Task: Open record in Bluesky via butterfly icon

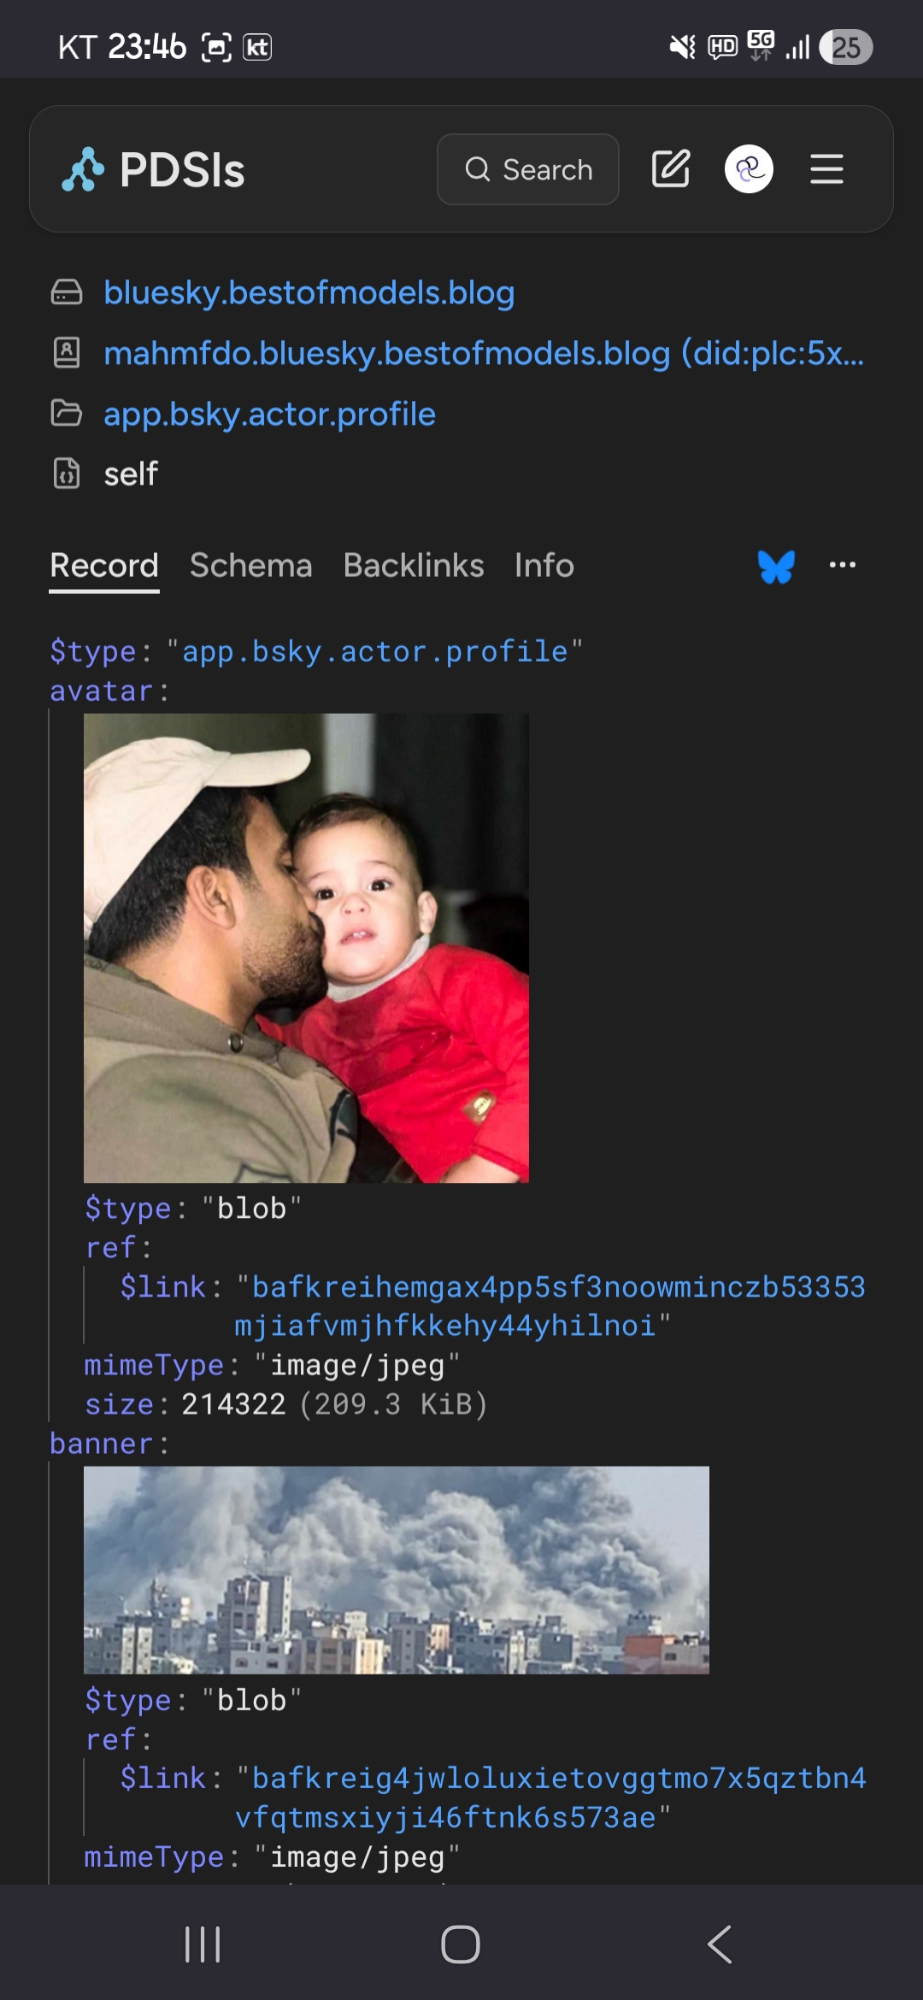Action: pos(776,566)
